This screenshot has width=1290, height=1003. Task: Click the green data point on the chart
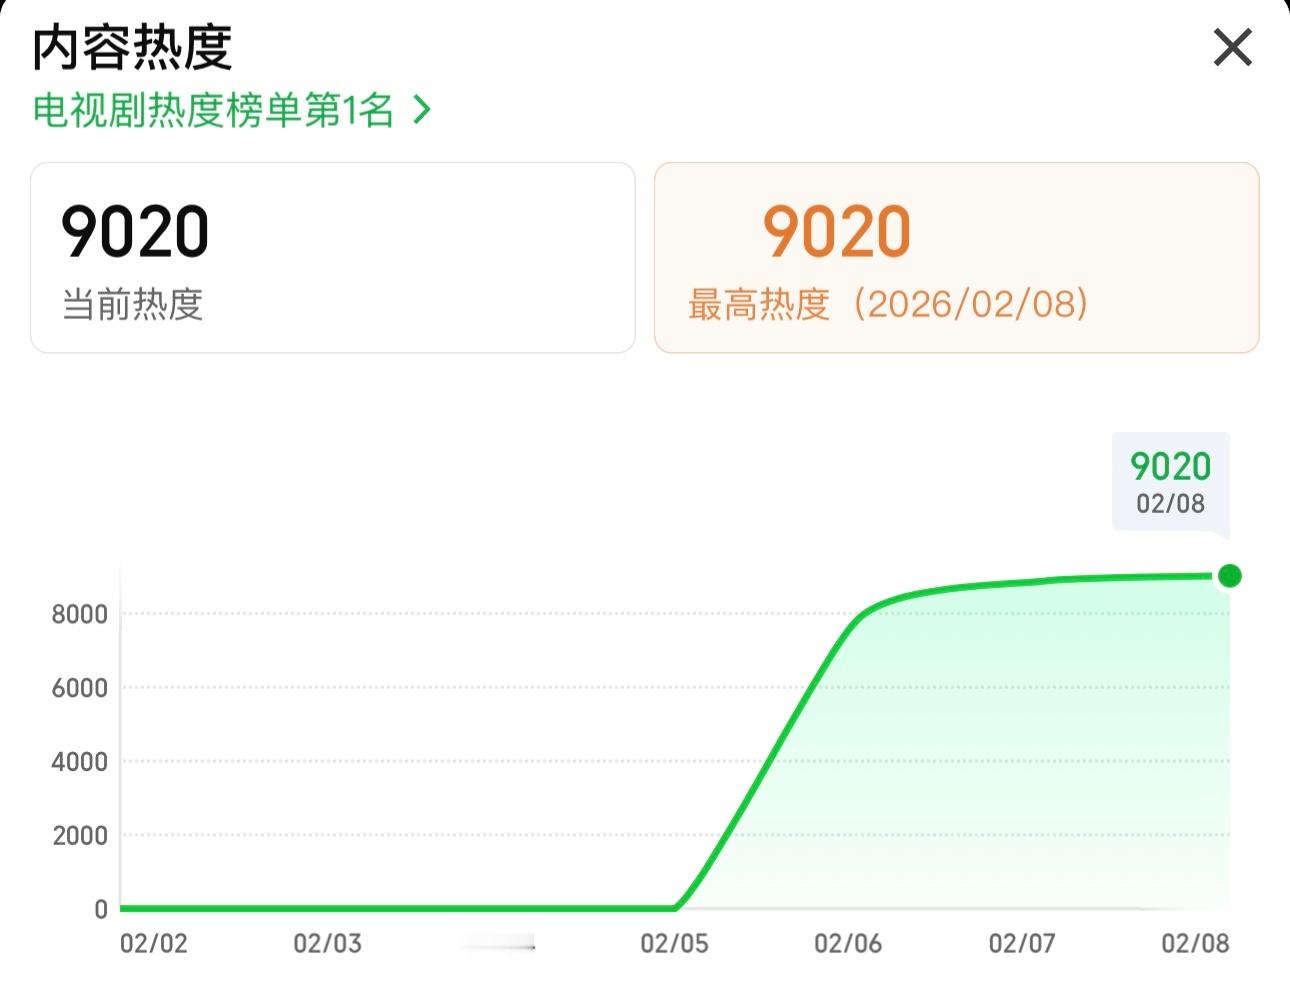tap(1229, 575)
